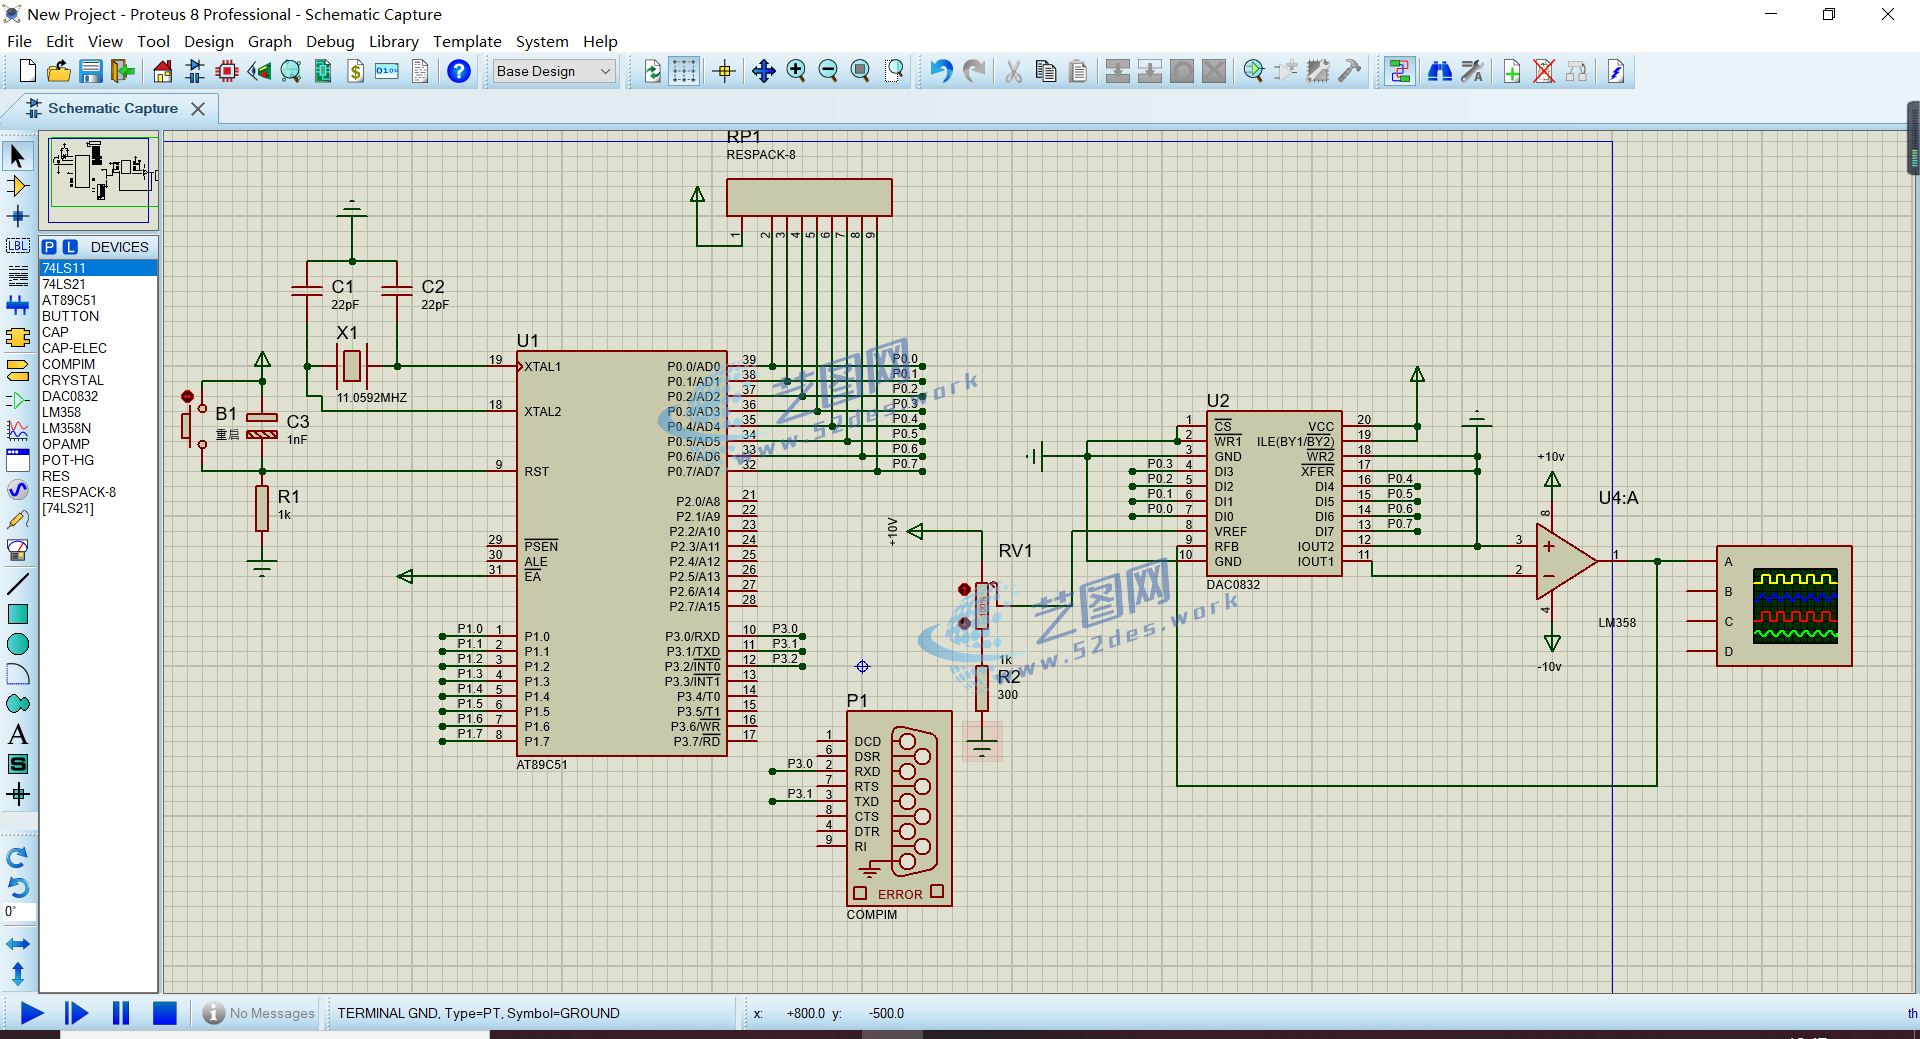
Task: Click the pan/center view arrows icon
Action: (764, 71)
